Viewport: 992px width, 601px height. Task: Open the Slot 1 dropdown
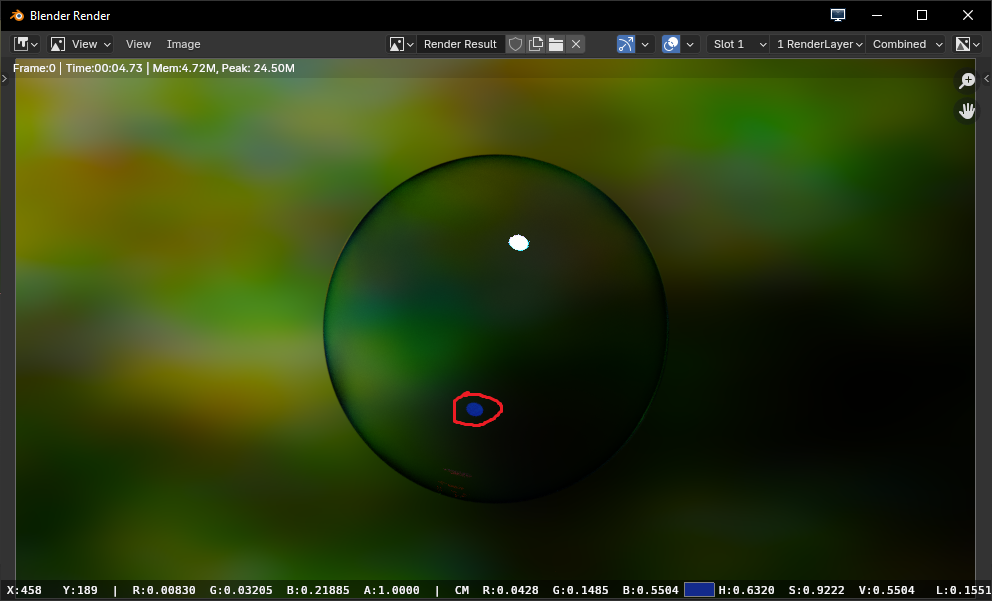(x=739, y=44)
